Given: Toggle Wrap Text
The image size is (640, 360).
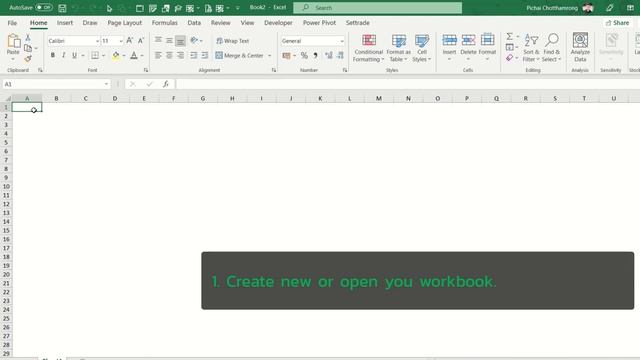Looking at the screenshot, I should (232, 41).
